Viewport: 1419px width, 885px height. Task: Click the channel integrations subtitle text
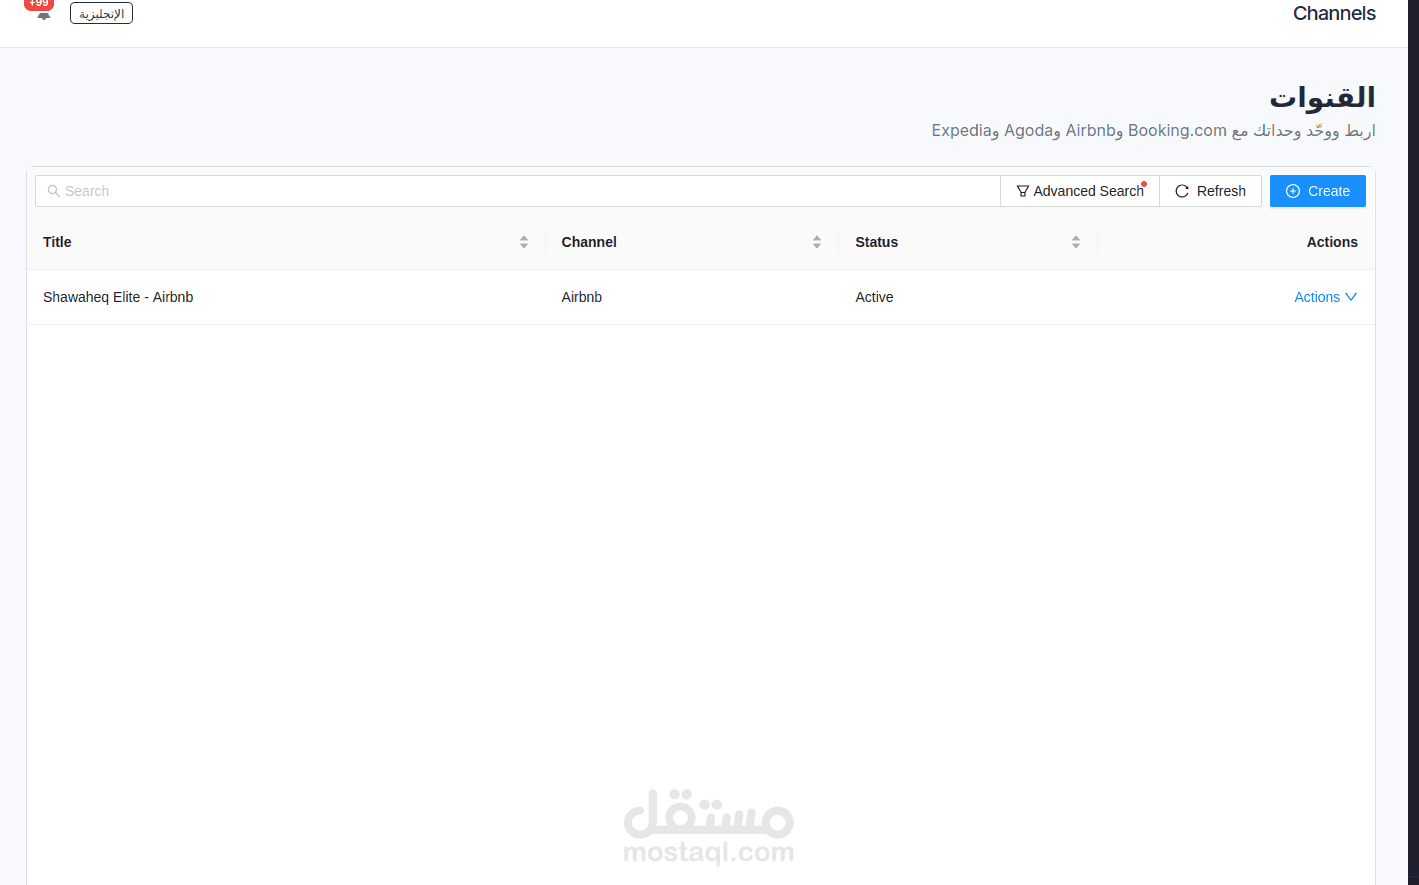[x=1153, y=131]
